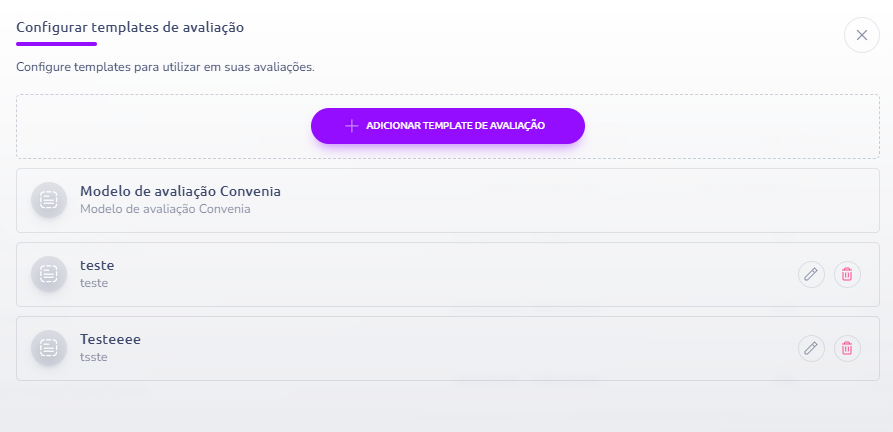Click the document icon beside 'Modelo de avaliação Convenia'

[49, 200]
